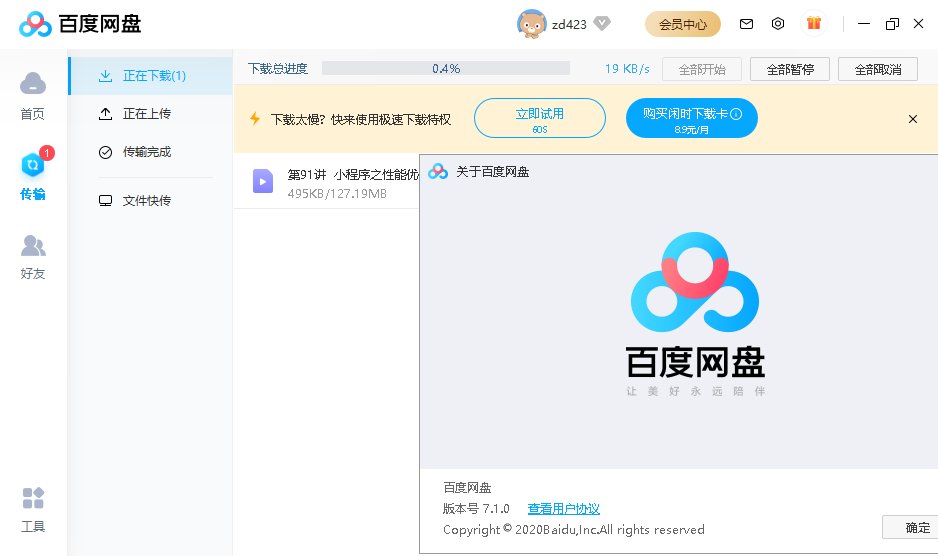Image resolution: width=938 pixels, height=556 pixels.
Task: Click 购买闲时下载卡 purchase button
Action: click(x=691, y=118)
